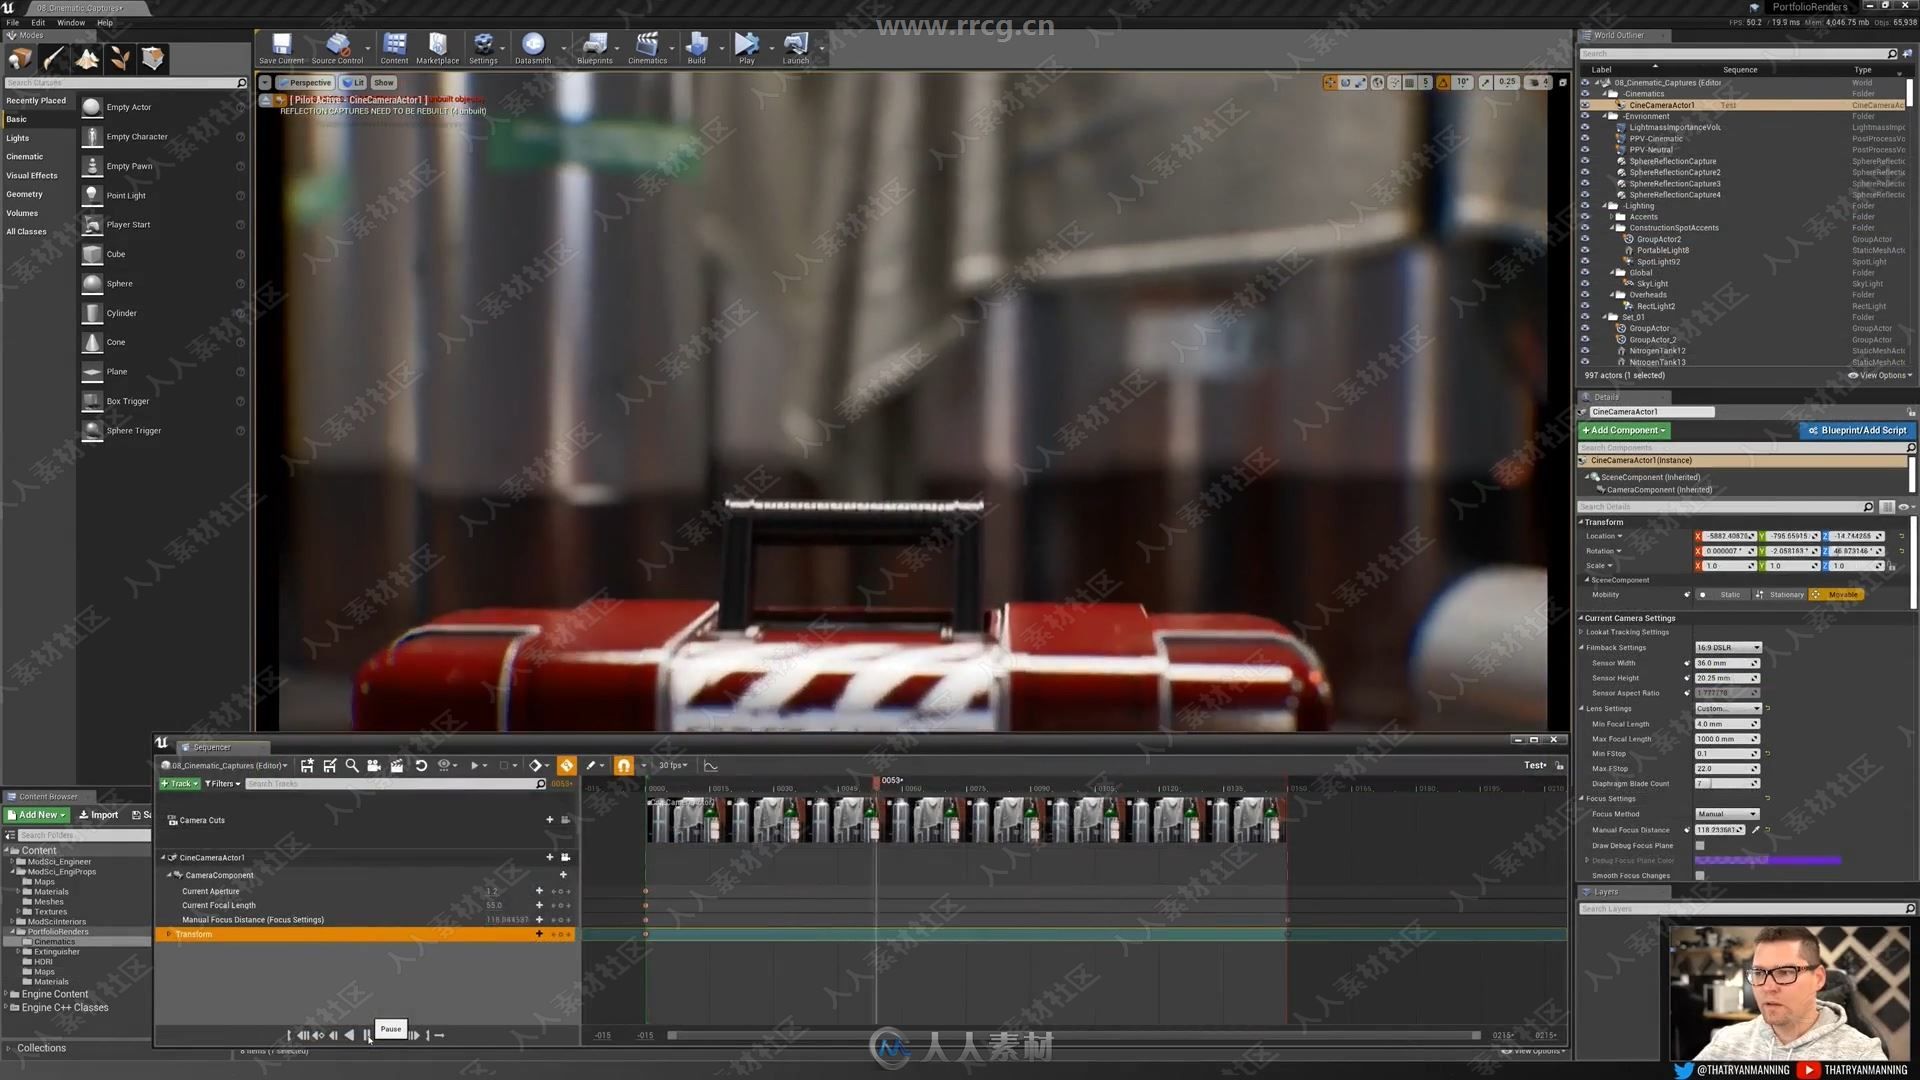Click the focus distance eyedropper picker icon
Image resolution: width=1920 pixels, height=1080 pixels.
1756,830
